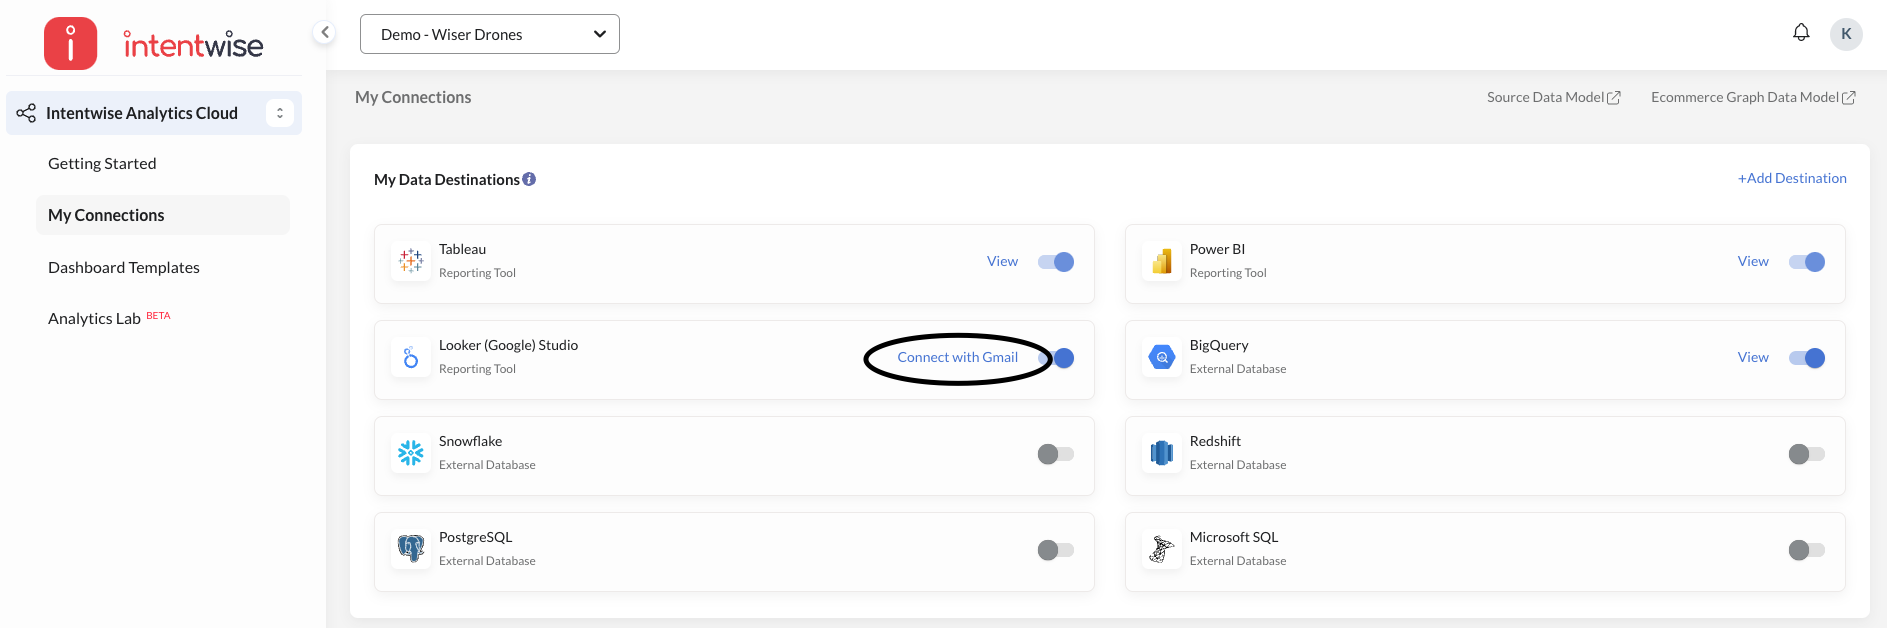Click View for Tableau
The image size is (1887, 628).
1002,261
